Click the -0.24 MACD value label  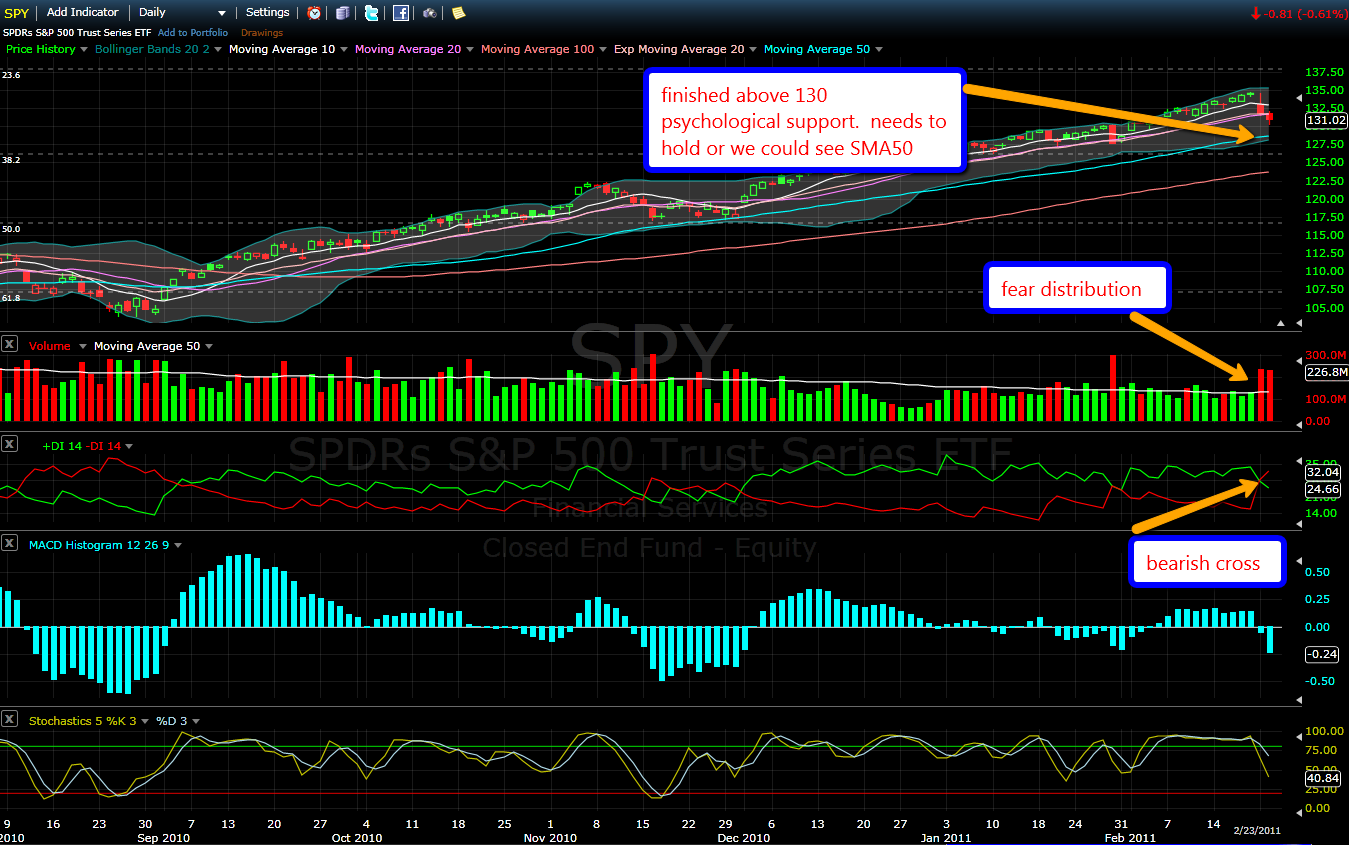point(1321,654)
